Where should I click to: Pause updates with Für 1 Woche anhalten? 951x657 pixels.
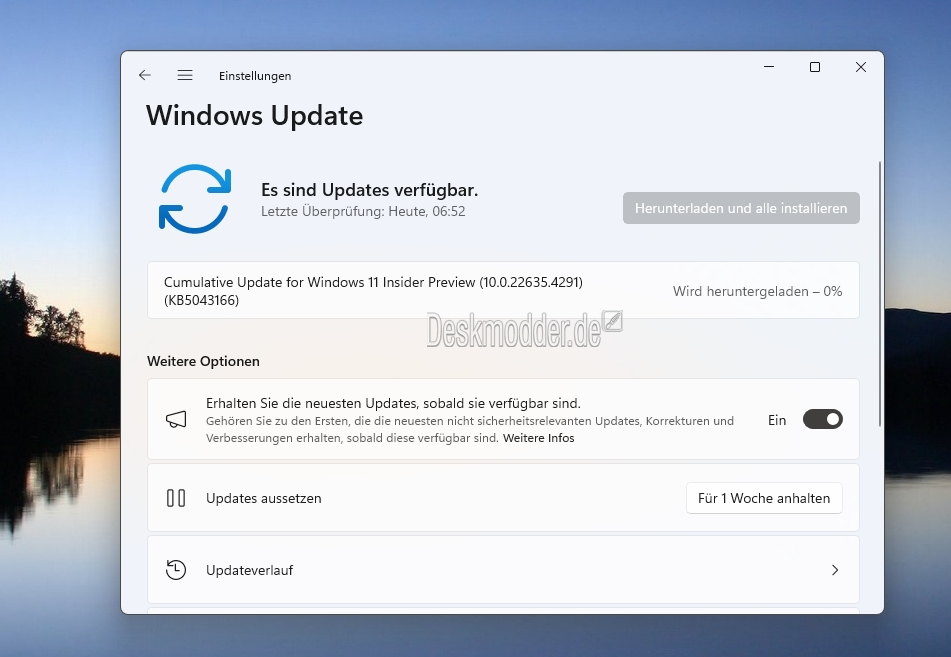pos(764,498)
